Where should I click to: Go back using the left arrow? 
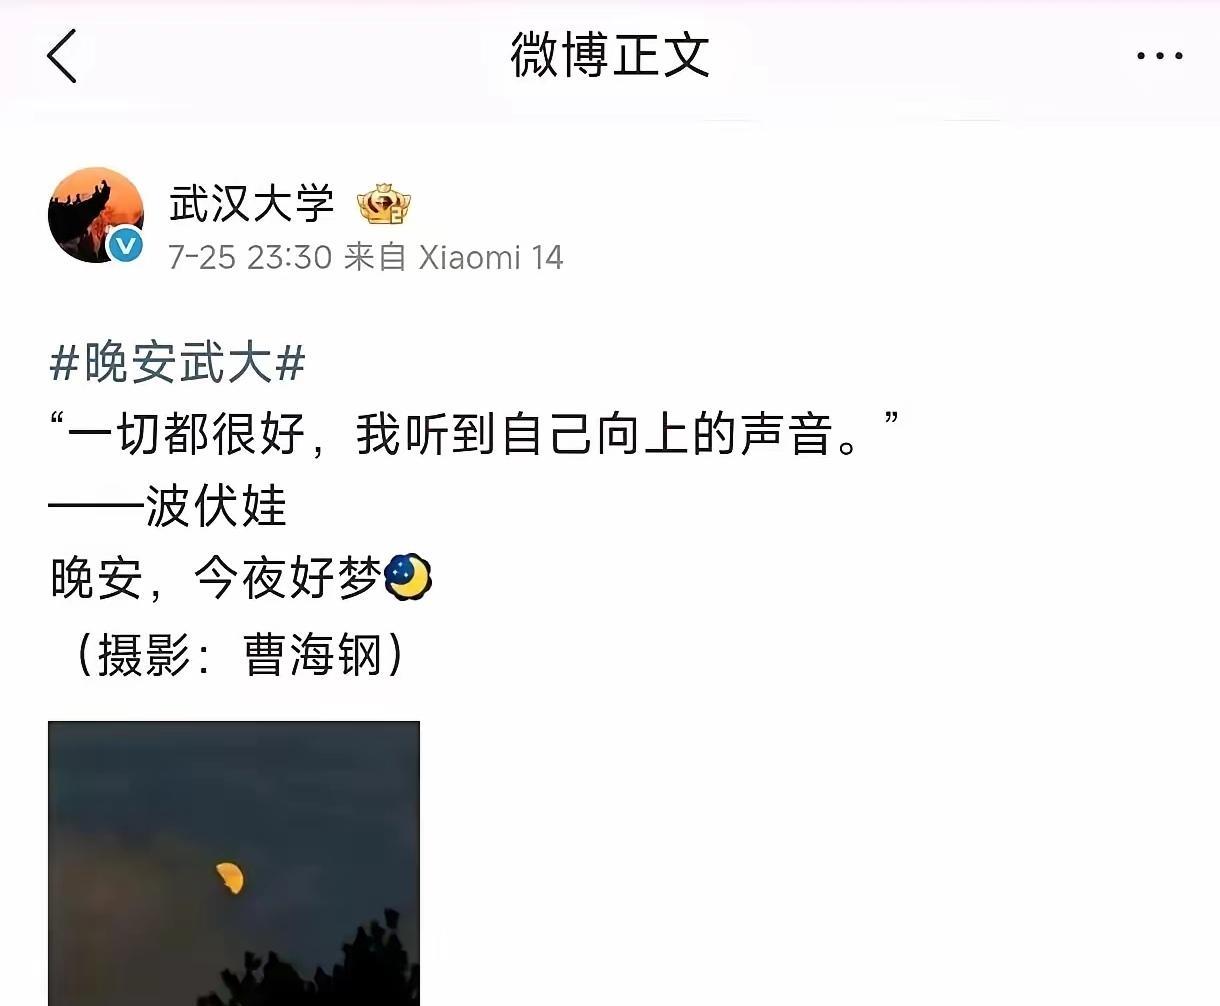pyautogui.click(x=62, y=55)
